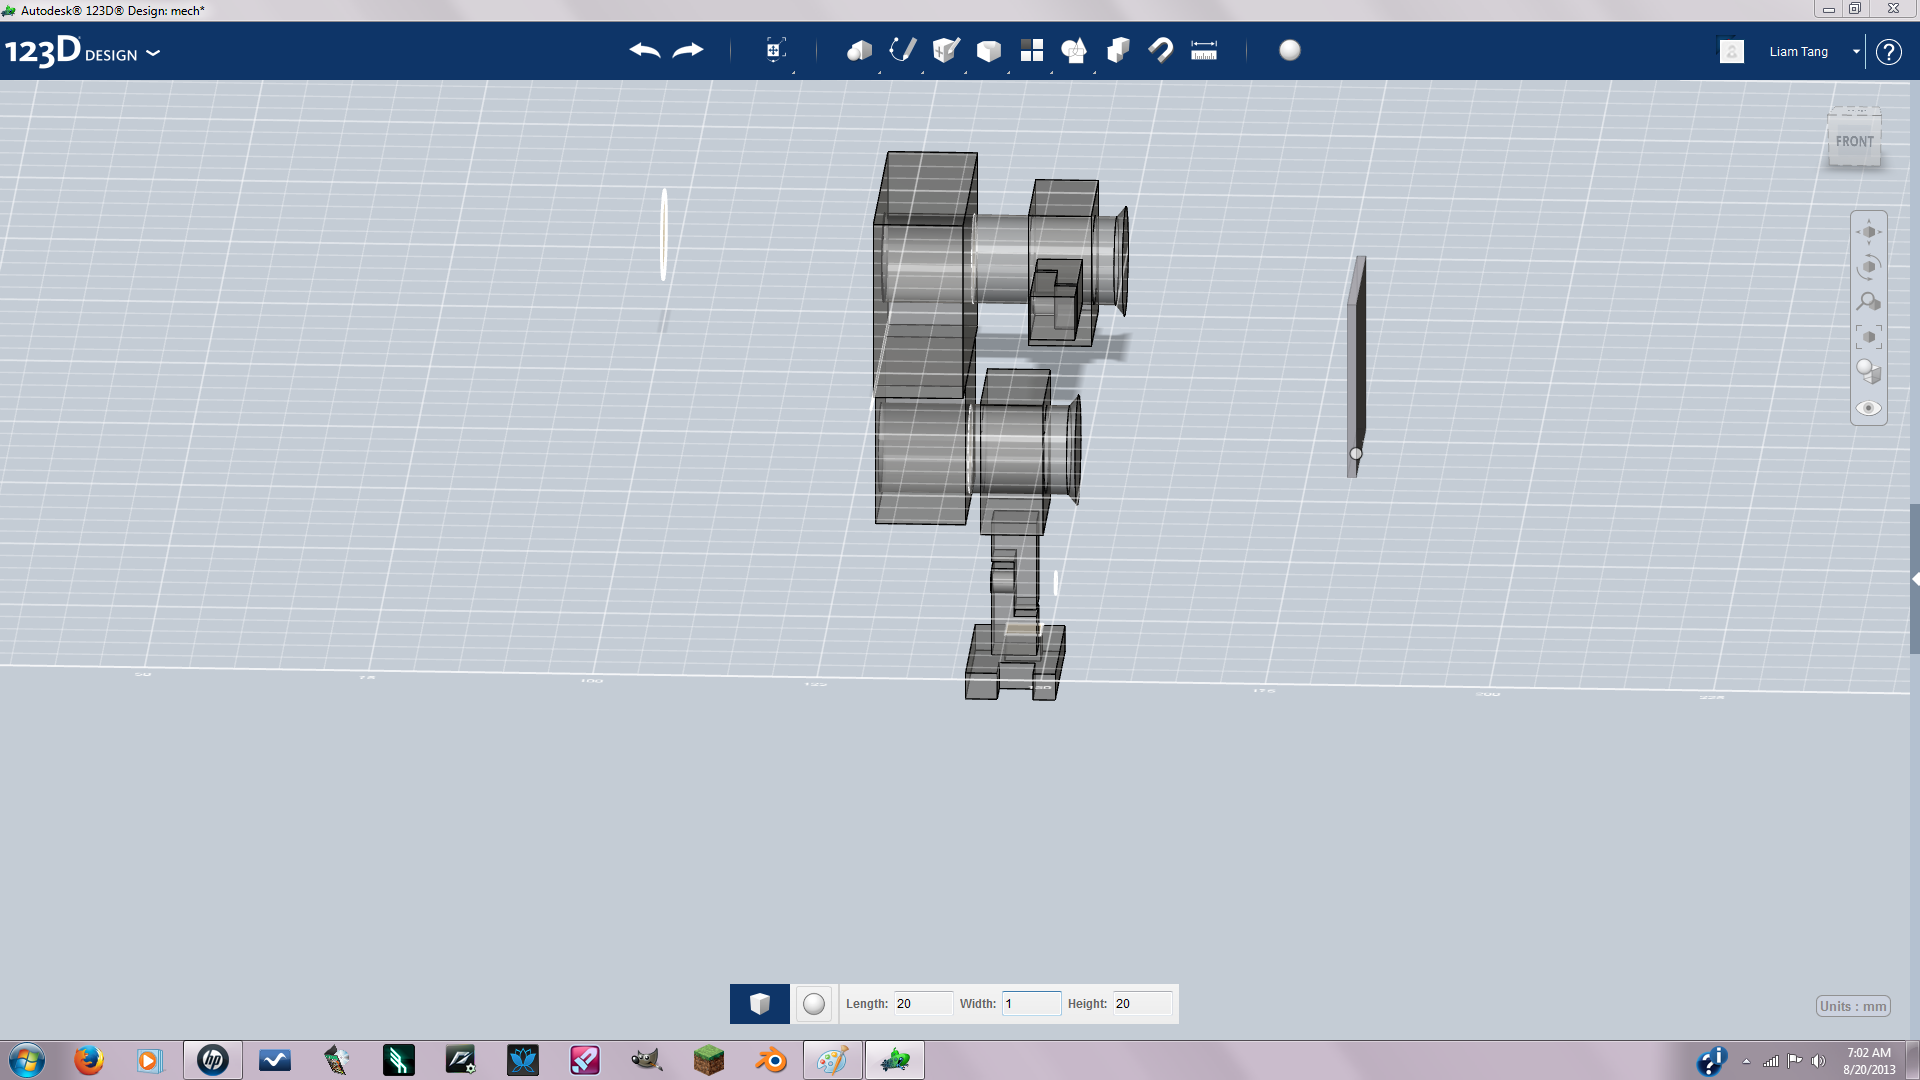Undo the last action

[x=645, y=50]
